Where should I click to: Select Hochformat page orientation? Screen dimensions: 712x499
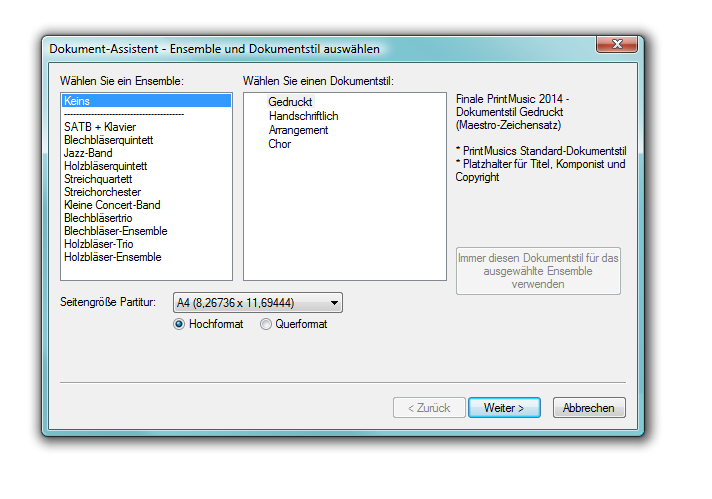pos(180,324)
